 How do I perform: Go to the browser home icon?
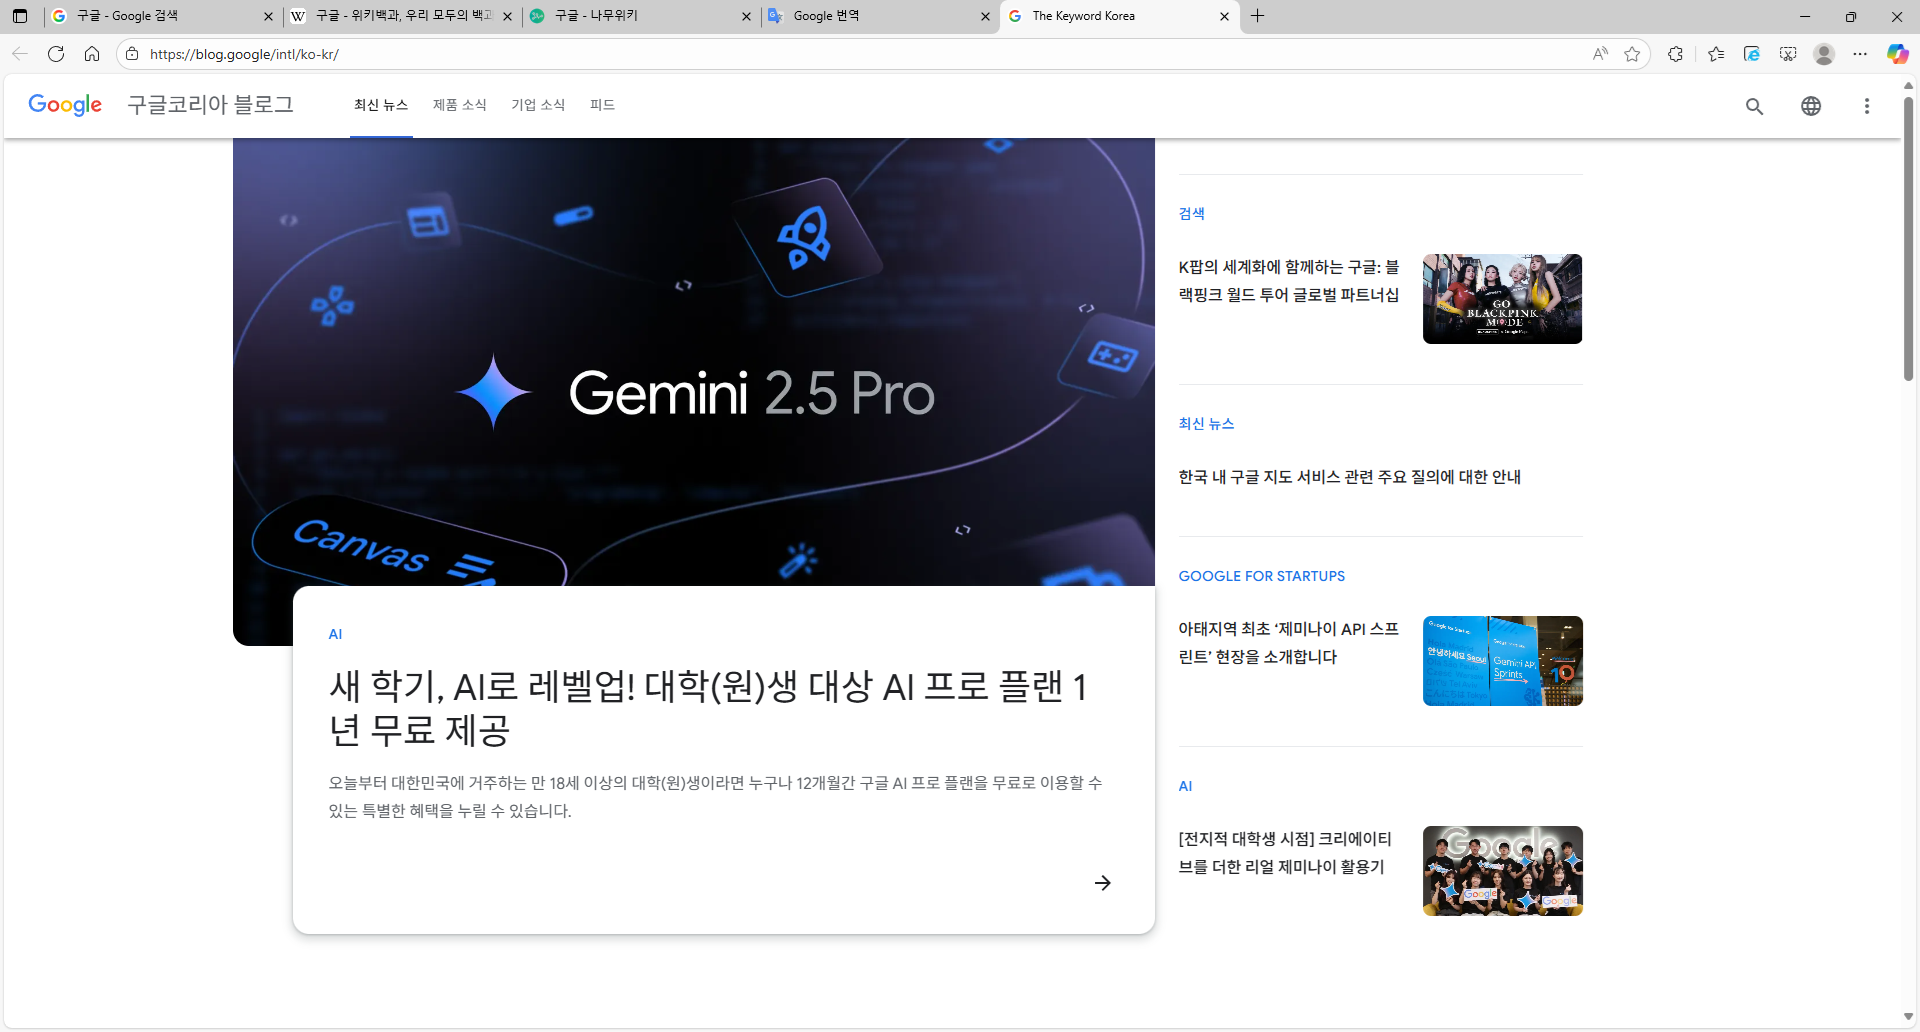[92, 54]
